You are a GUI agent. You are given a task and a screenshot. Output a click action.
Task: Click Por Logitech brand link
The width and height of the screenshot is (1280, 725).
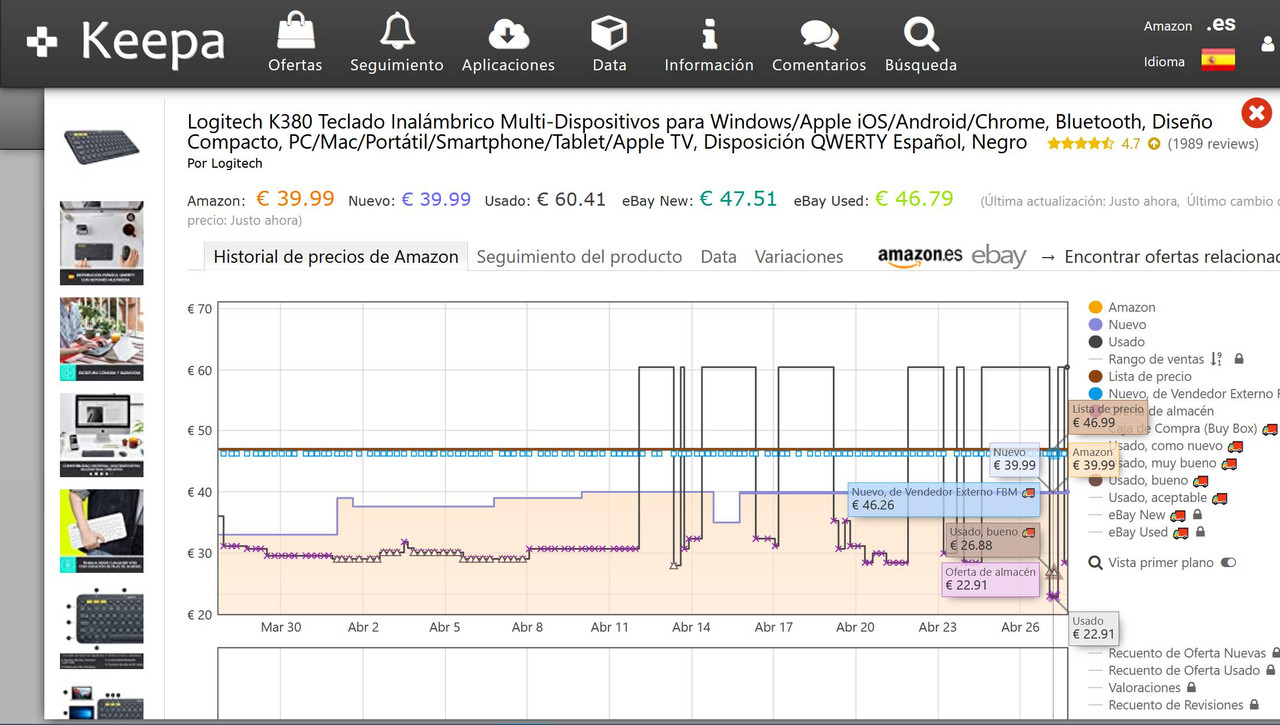(x=225, y=163)
